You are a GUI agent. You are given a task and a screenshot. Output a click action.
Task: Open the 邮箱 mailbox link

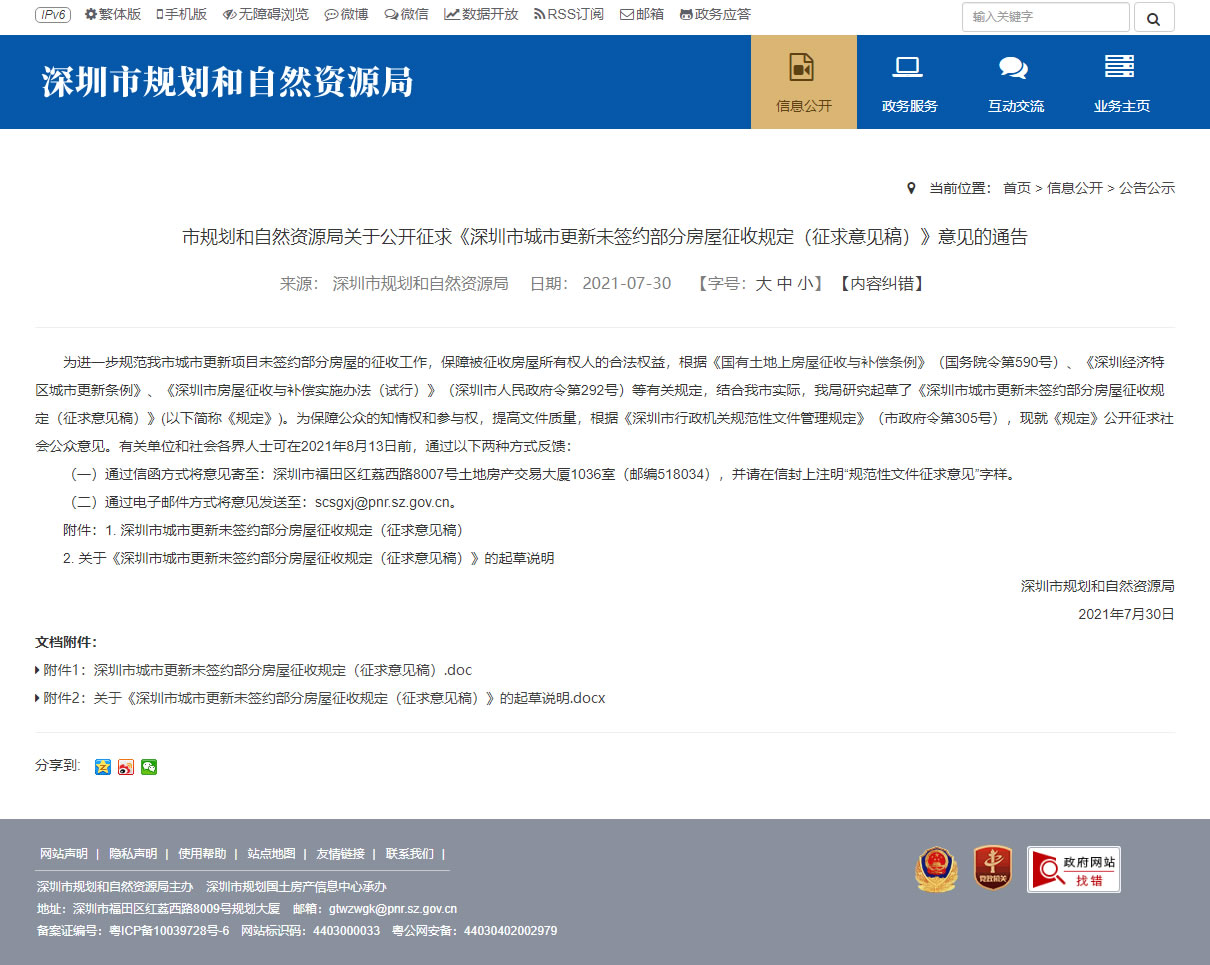click(x=641, y=14)
